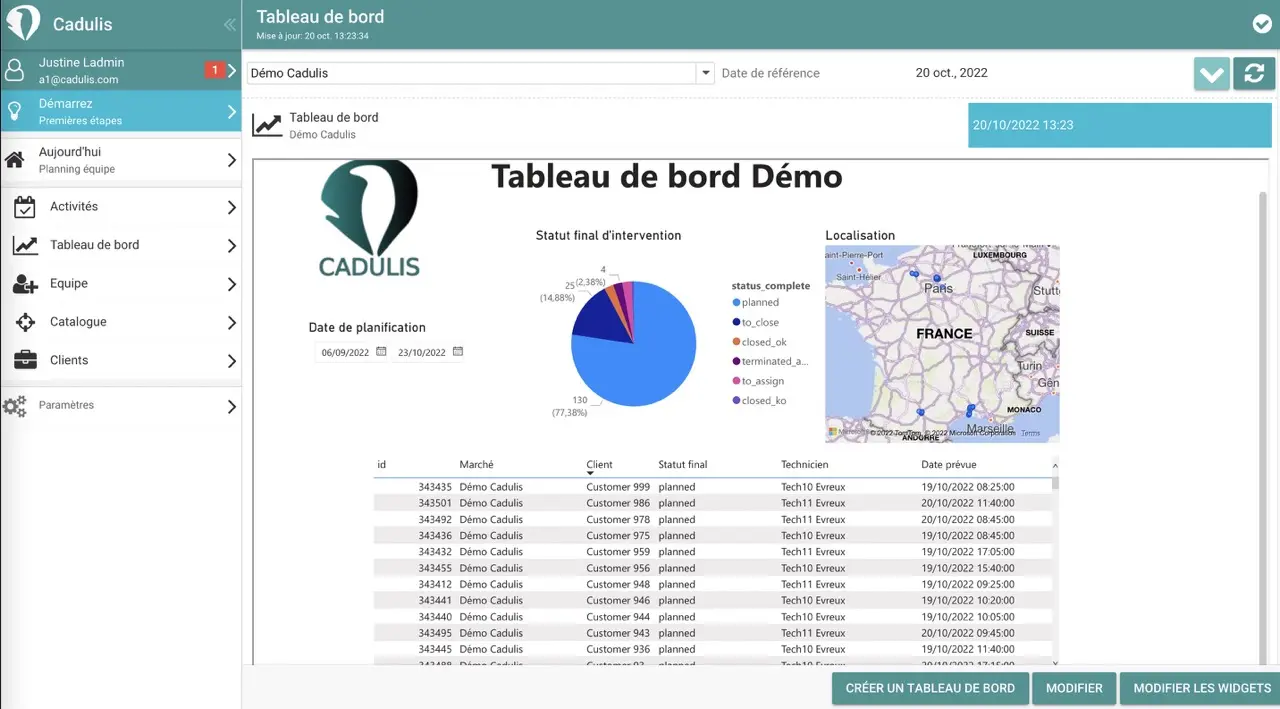Select Catalogue in the sidebar

pyautogui.click(x=78, y=322)
